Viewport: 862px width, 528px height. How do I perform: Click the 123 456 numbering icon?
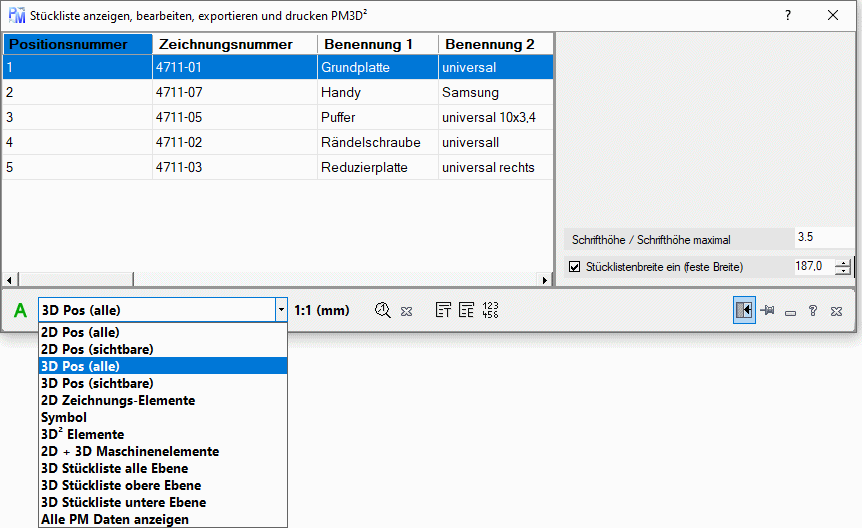click(x=490, y=311)
